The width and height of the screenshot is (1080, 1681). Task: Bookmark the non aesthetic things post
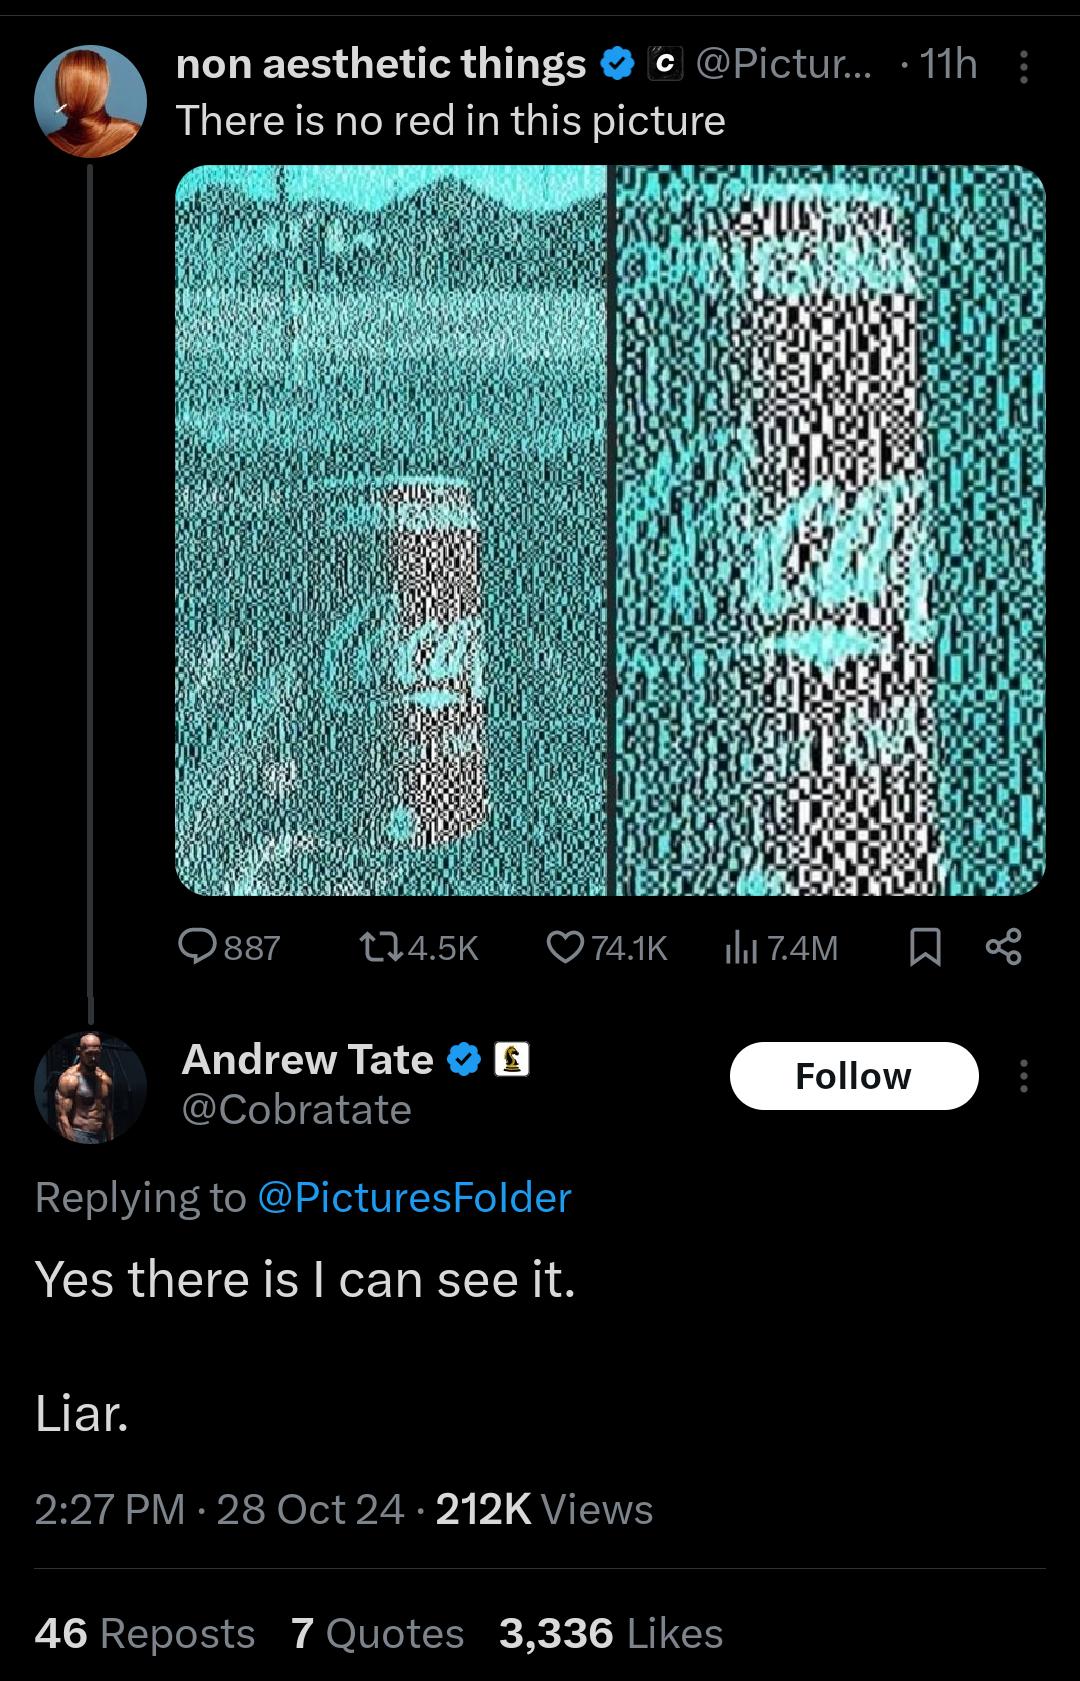(x=925, y=947)
